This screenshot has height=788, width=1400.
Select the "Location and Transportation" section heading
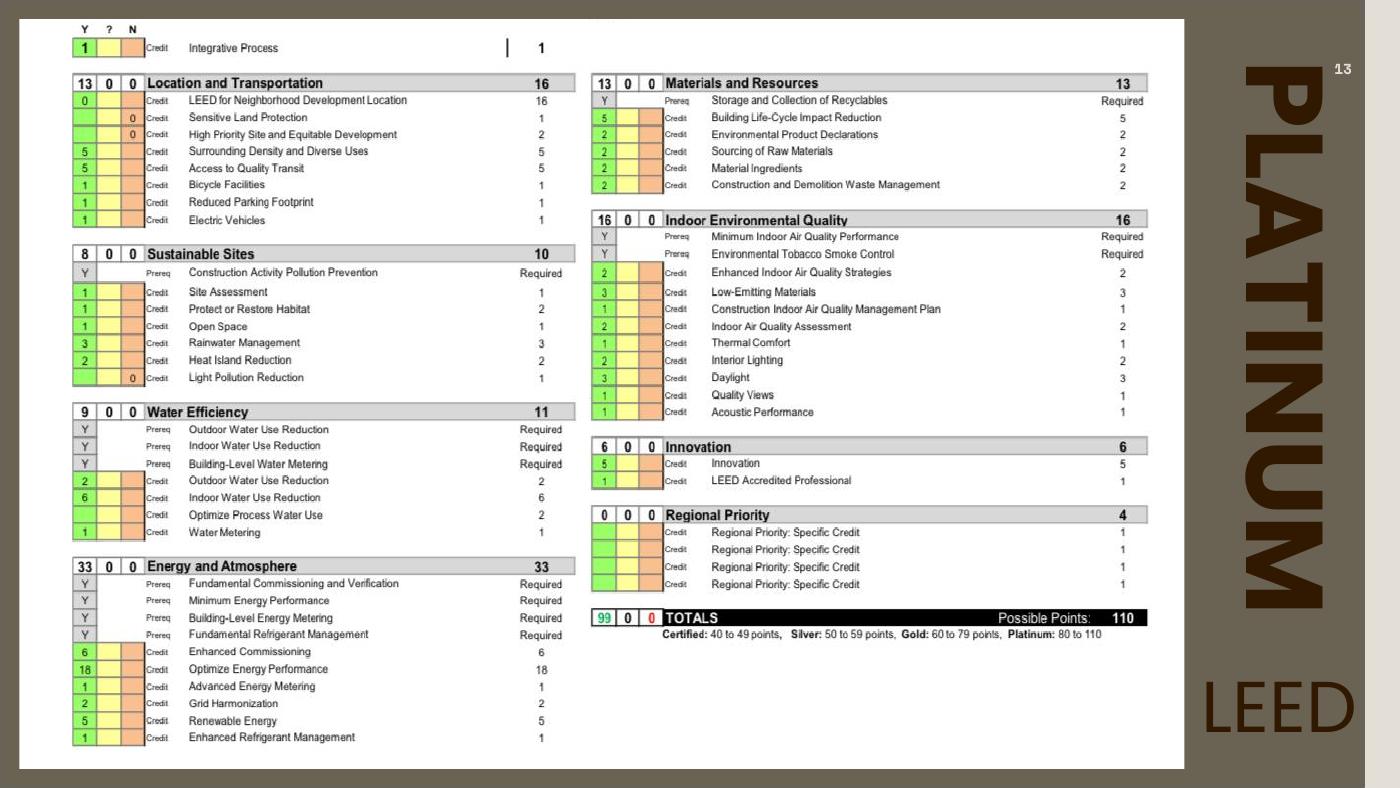point(235,84)
